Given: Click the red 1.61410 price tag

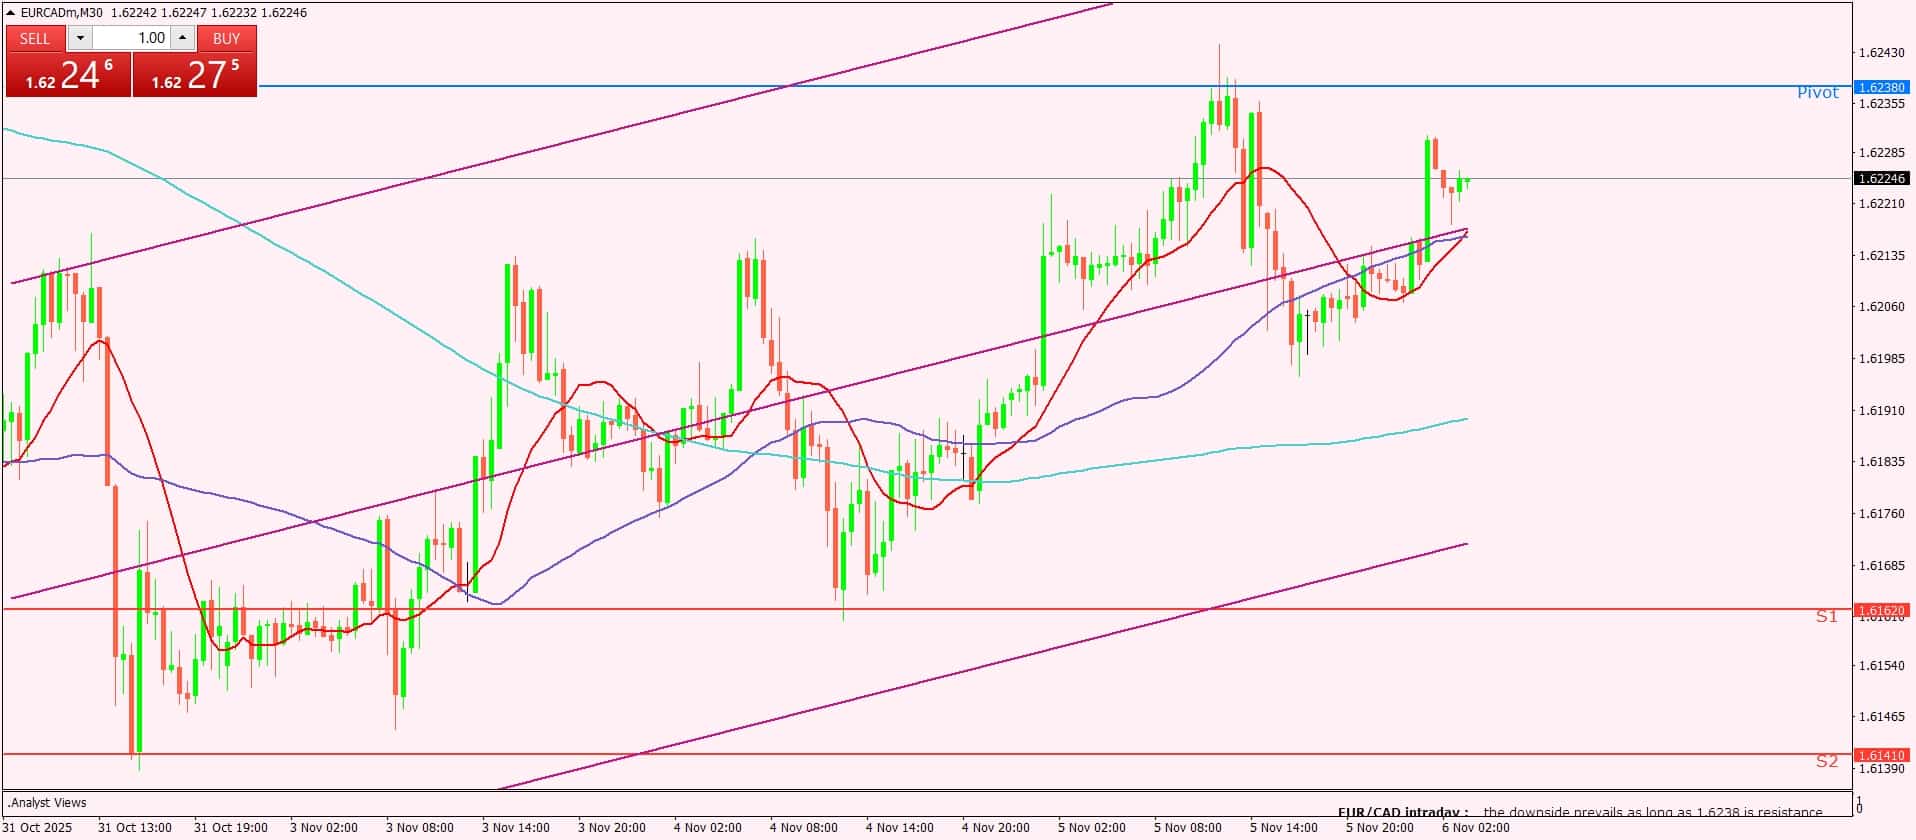Looking at the screenshot, I should (1881, 755).
